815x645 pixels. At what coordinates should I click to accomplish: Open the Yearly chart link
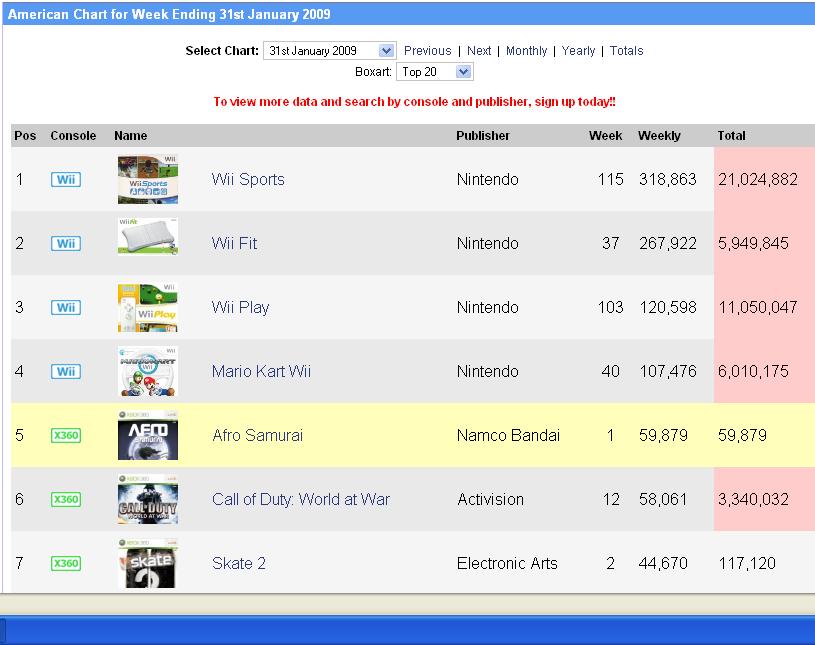coord(578,51)
